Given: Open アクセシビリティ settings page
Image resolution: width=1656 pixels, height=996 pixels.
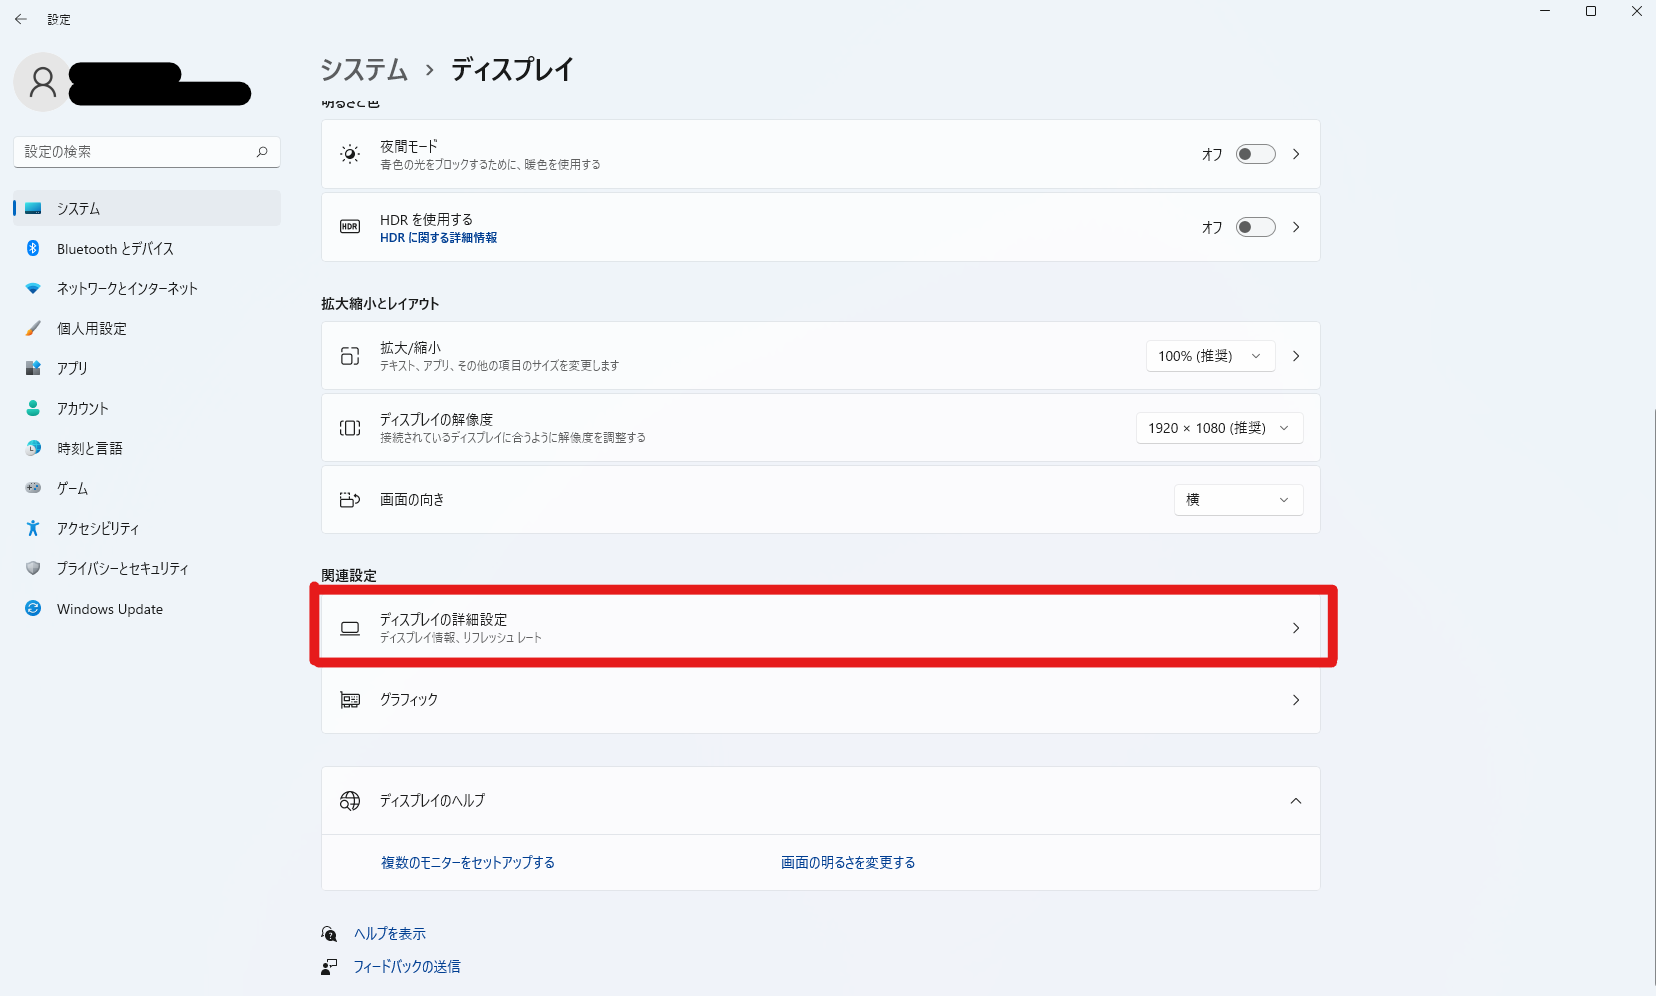Looking at the screenshot, I should tap(98, 529).
